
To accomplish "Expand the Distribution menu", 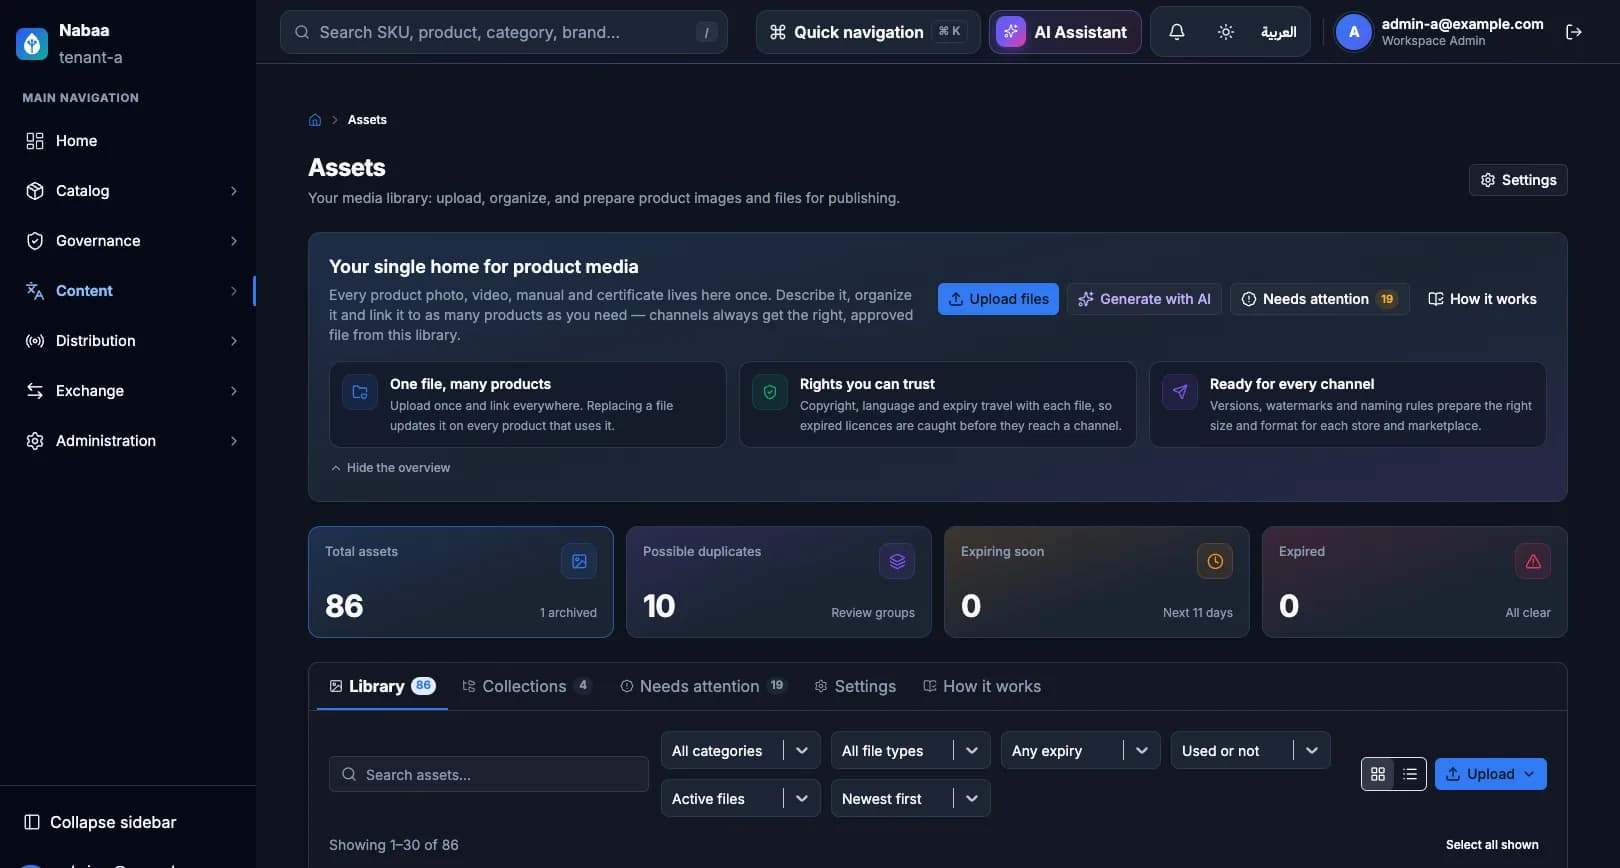I will click(x=130, y=341).
